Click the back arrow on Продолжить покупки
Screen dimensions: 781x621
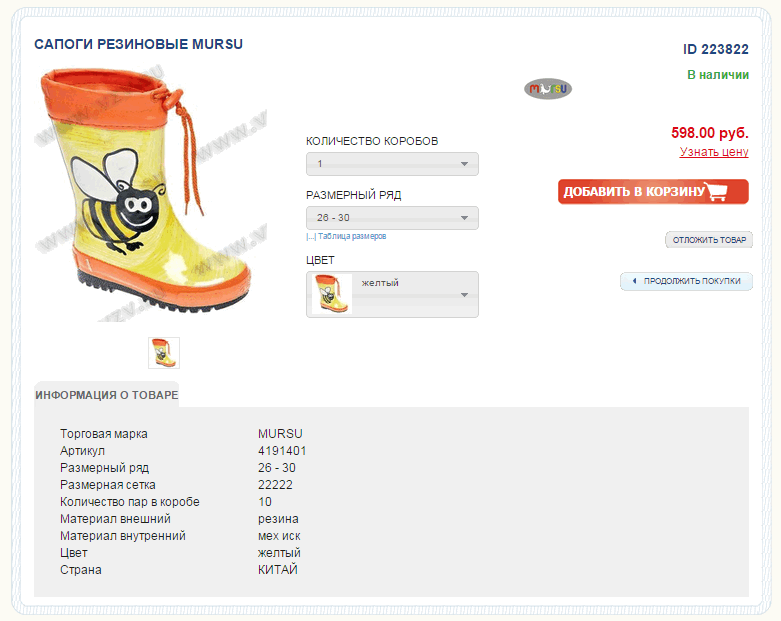click(x=633, y=281)
